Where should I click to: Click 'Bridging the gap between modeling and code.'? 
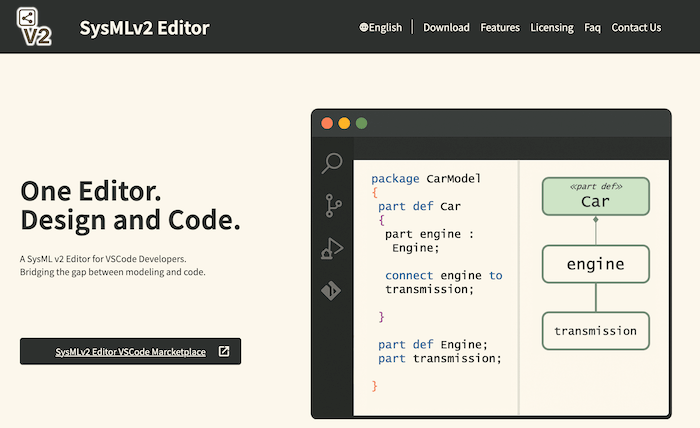[x=112, y=272]
